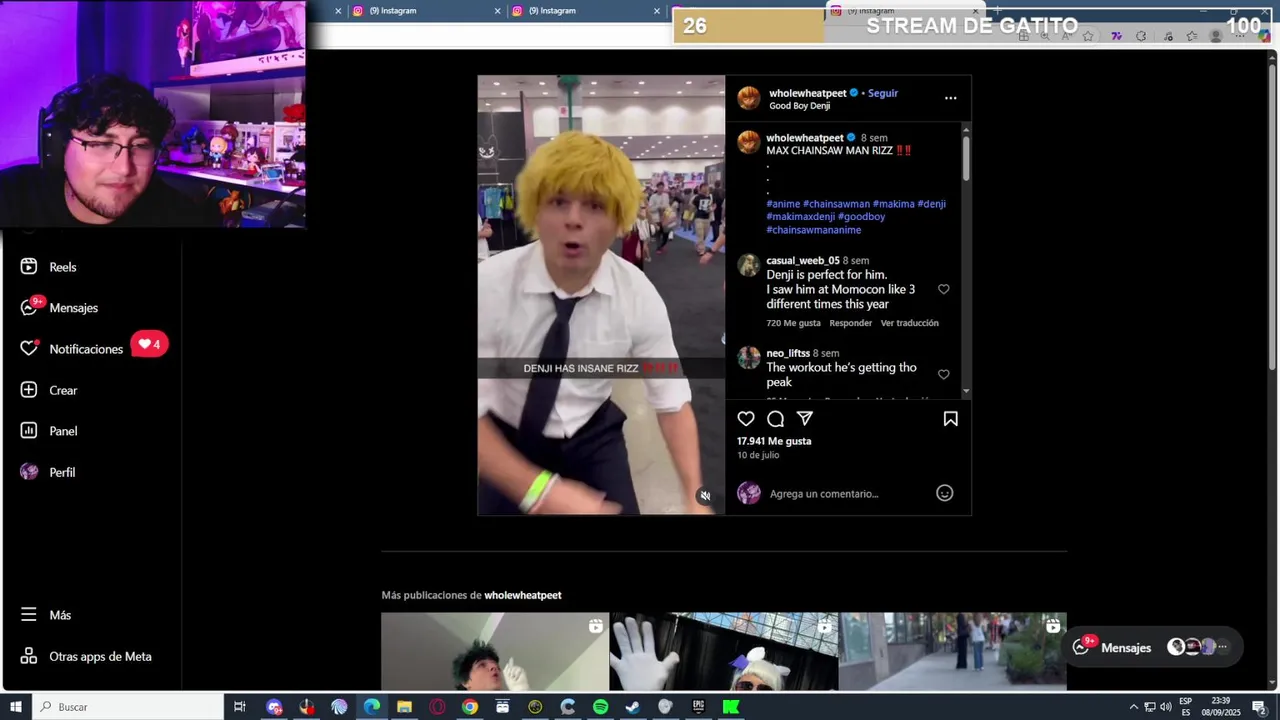1280x720 pixels.
Task: Open Otras apps de Meta
Action: click(85, 657)
